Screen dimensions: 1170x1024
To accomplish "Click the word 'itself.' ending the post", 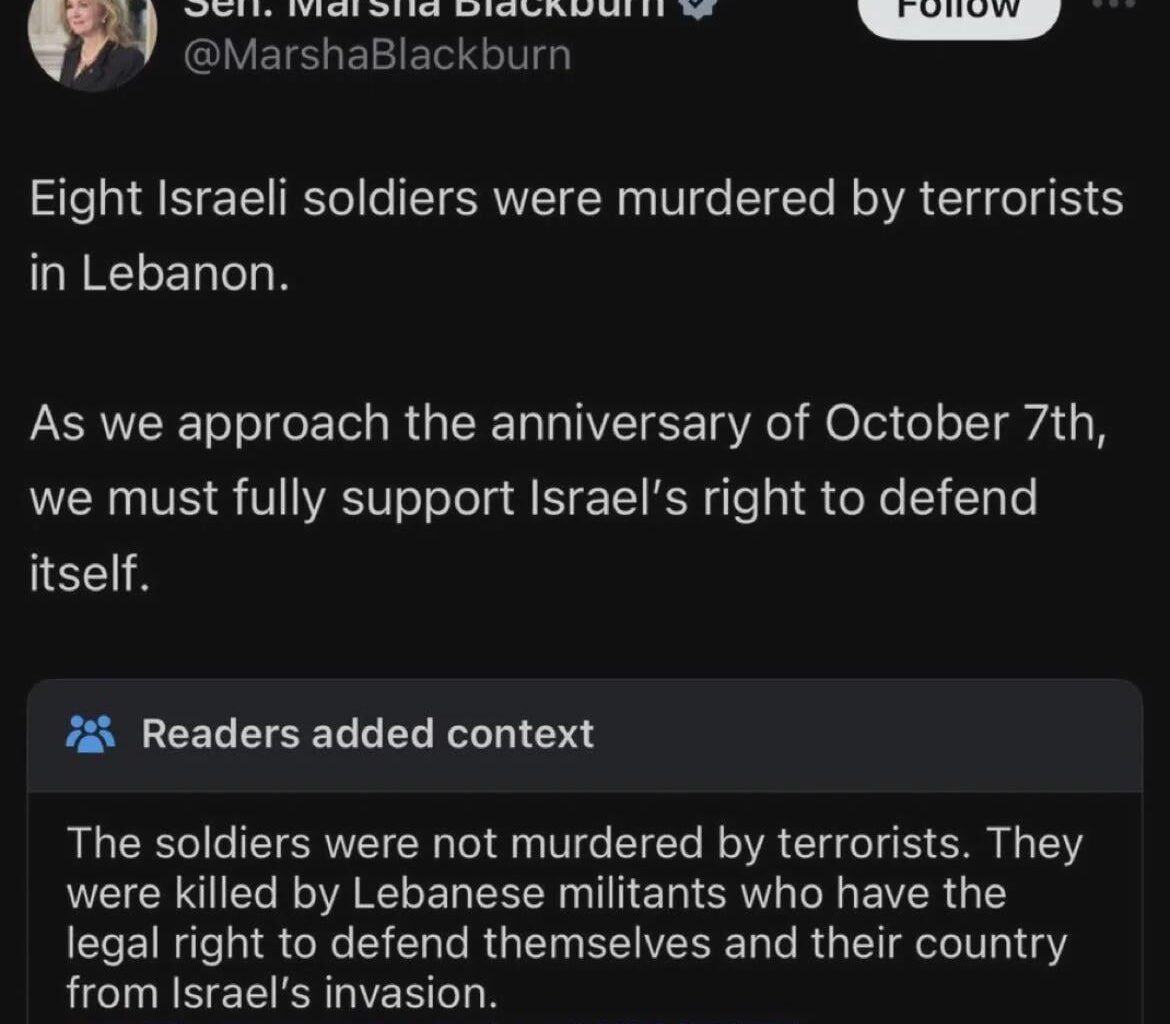I will click(90, 573).
